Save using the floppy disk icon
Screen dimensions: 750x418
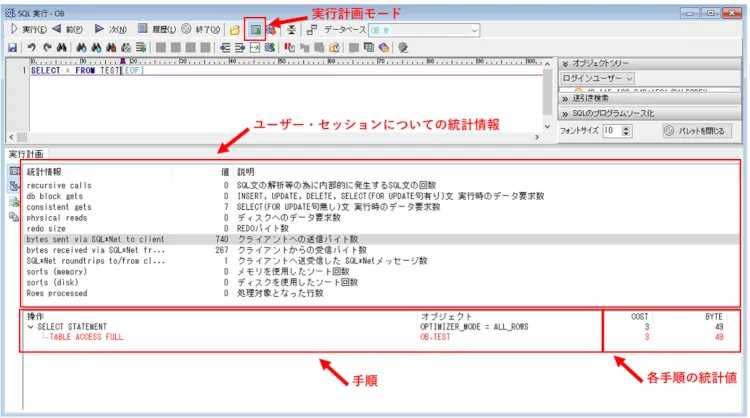12,47
